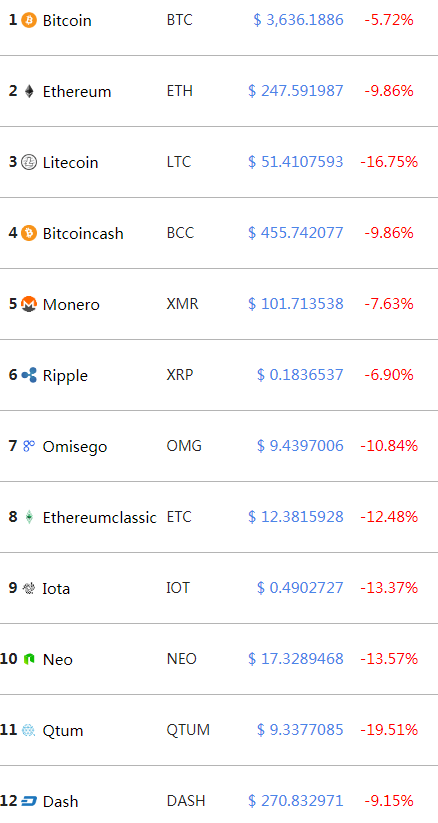Select the Monero coin name

pos(71,305)
